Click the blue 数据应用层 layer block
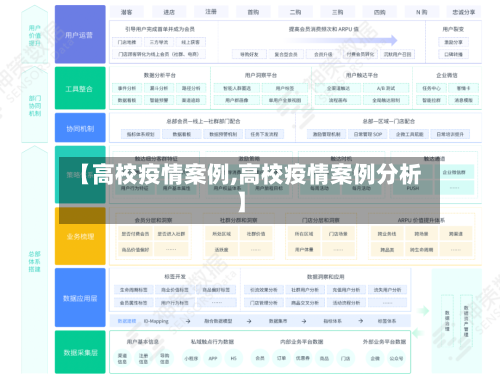This screenshot has height=381, width=500. (80, 298)
